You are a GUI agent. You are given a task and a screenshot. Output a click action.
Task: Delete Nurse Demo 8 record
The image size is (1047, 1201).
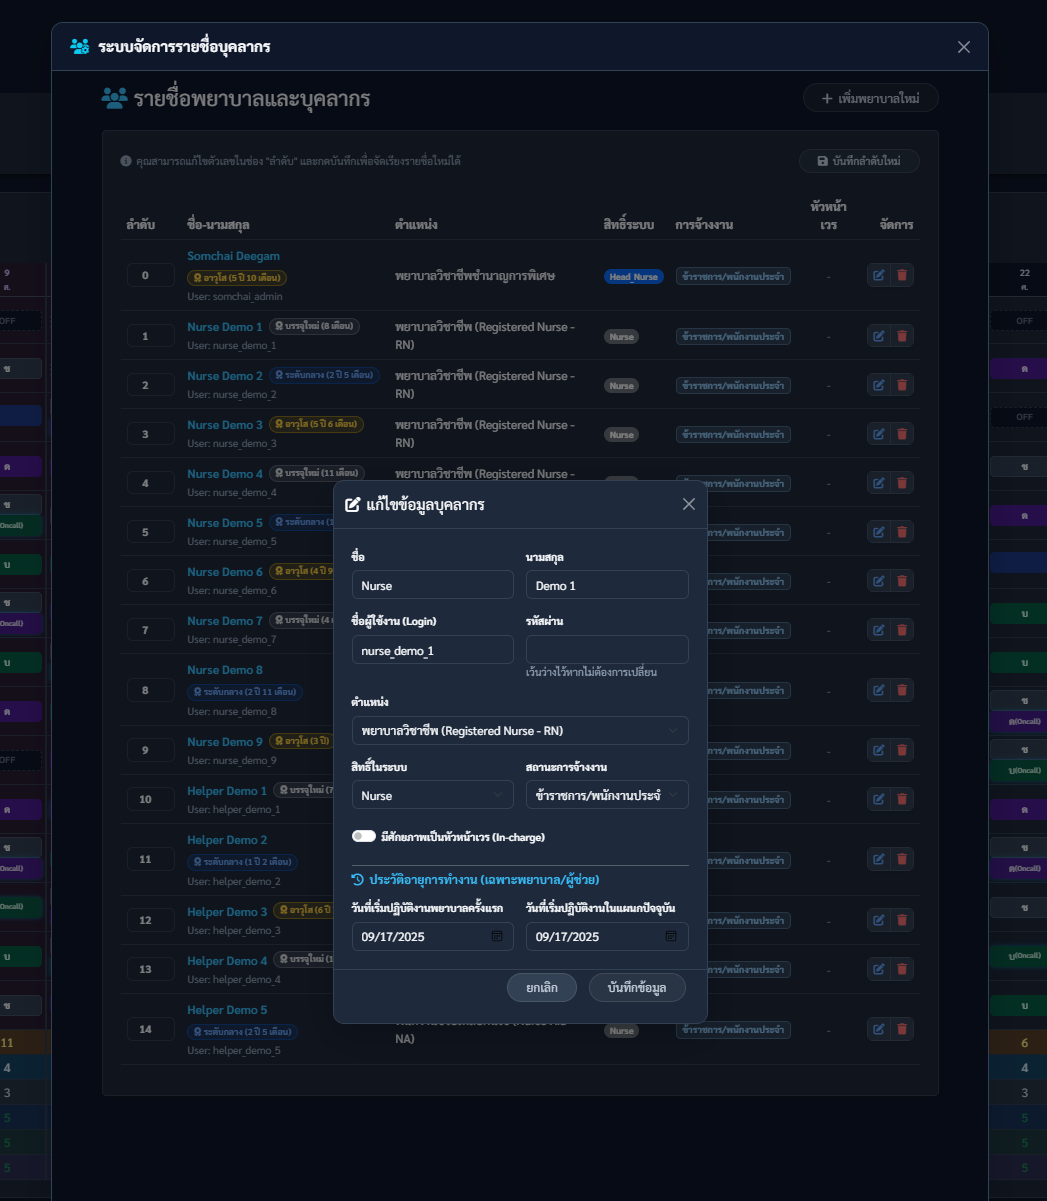[902, 690]
